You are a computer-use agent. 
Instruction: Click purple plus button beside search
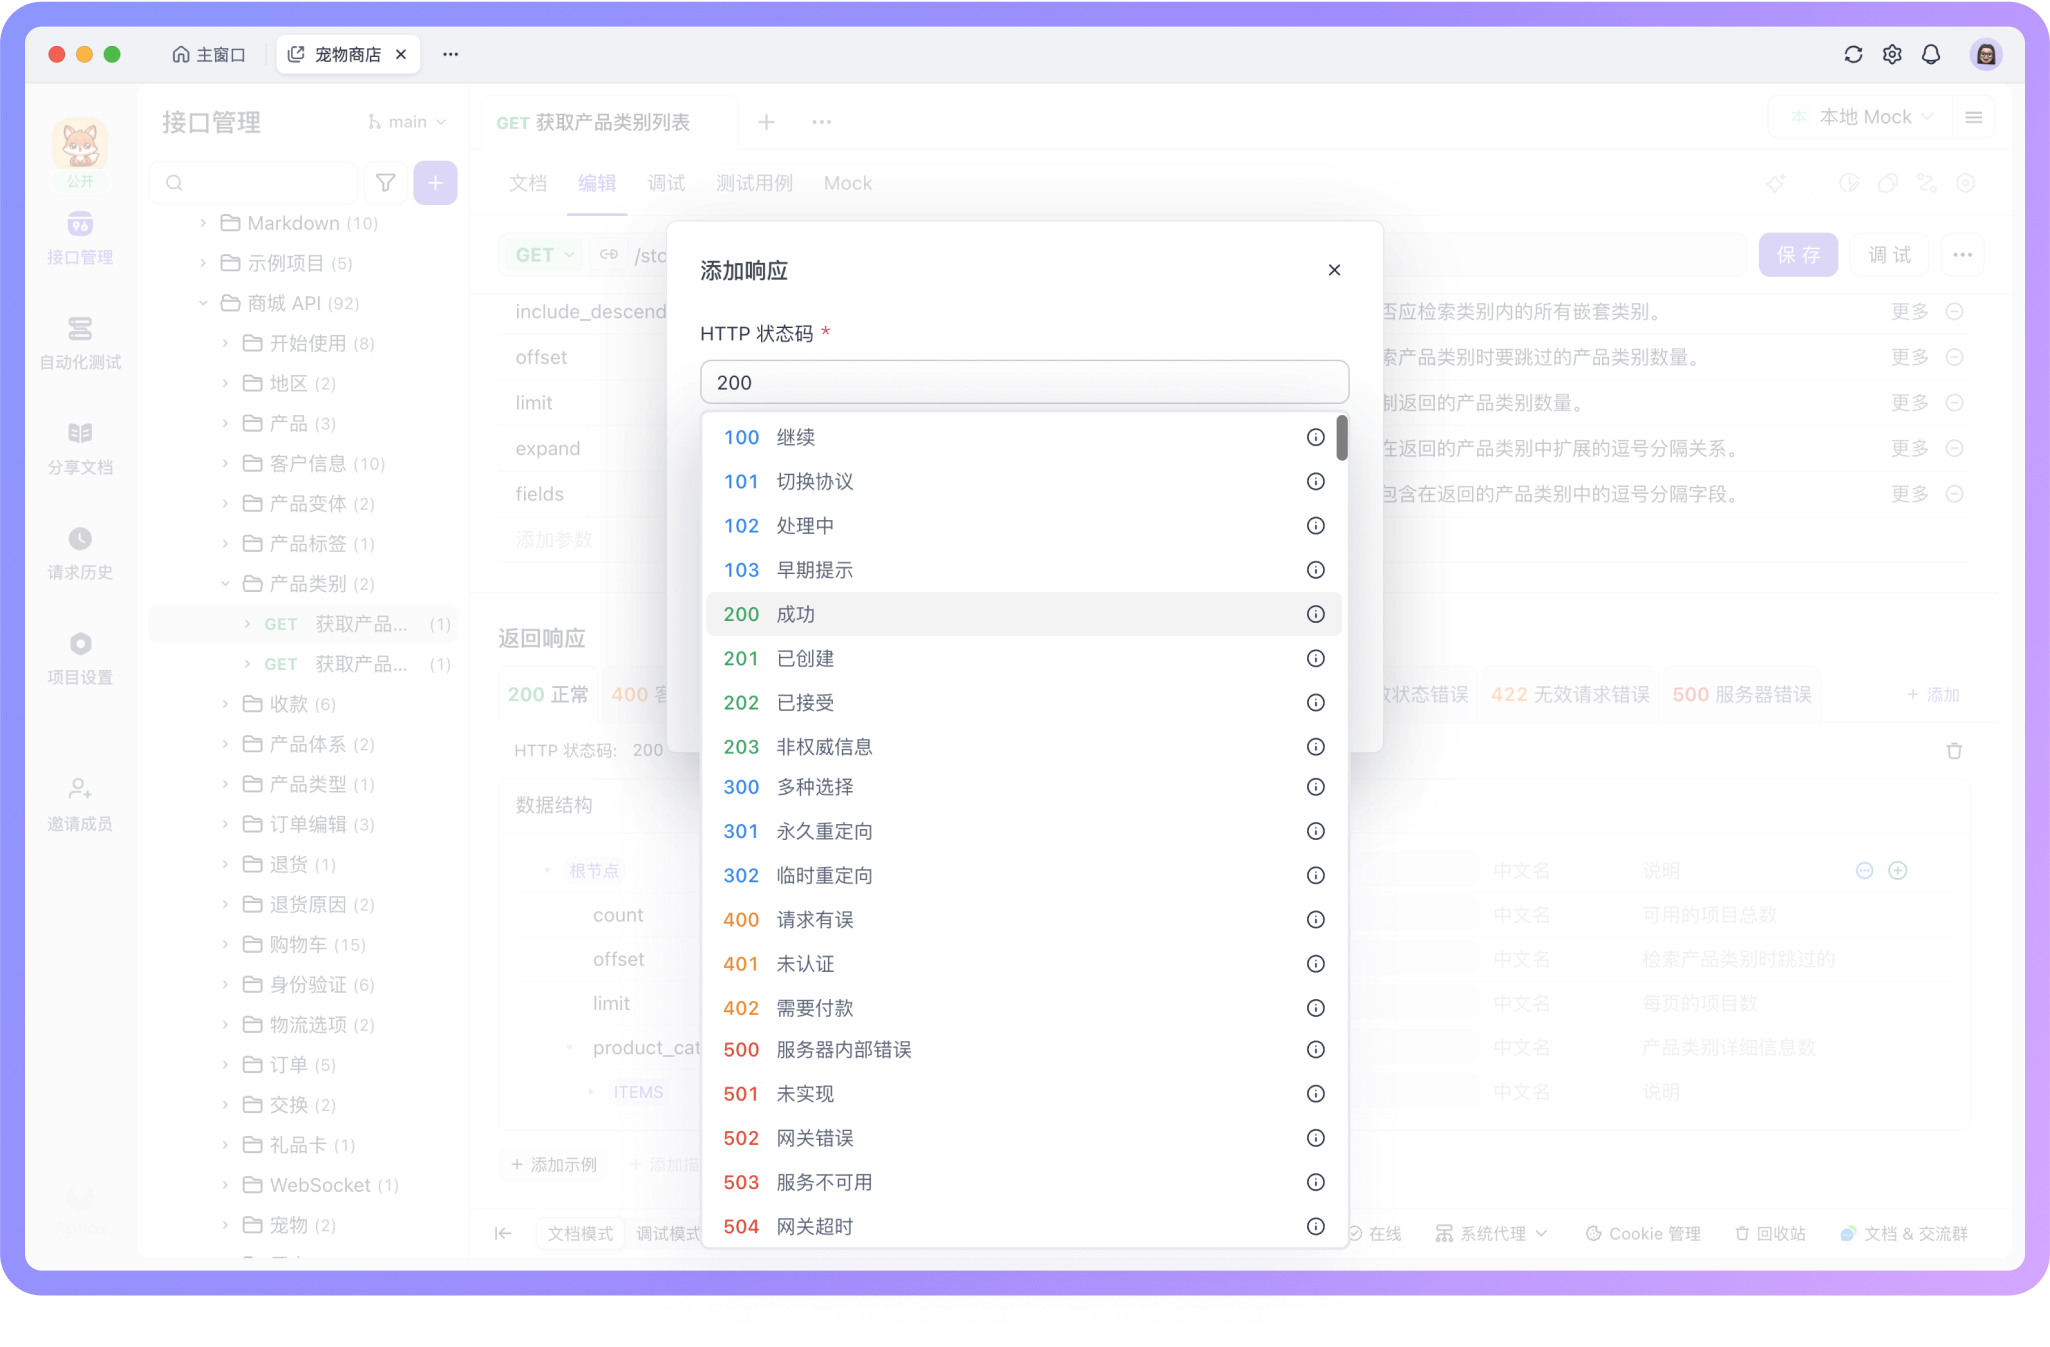[435, 183]
